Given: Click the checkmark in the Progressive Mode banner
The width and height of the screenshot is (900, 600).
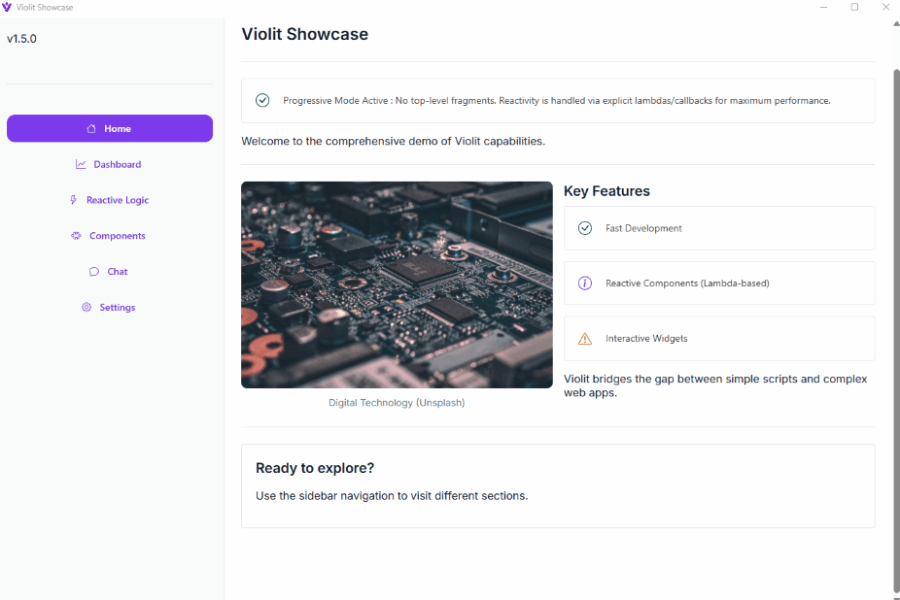Looking at the screenshot, I should (x=262, y=100).
